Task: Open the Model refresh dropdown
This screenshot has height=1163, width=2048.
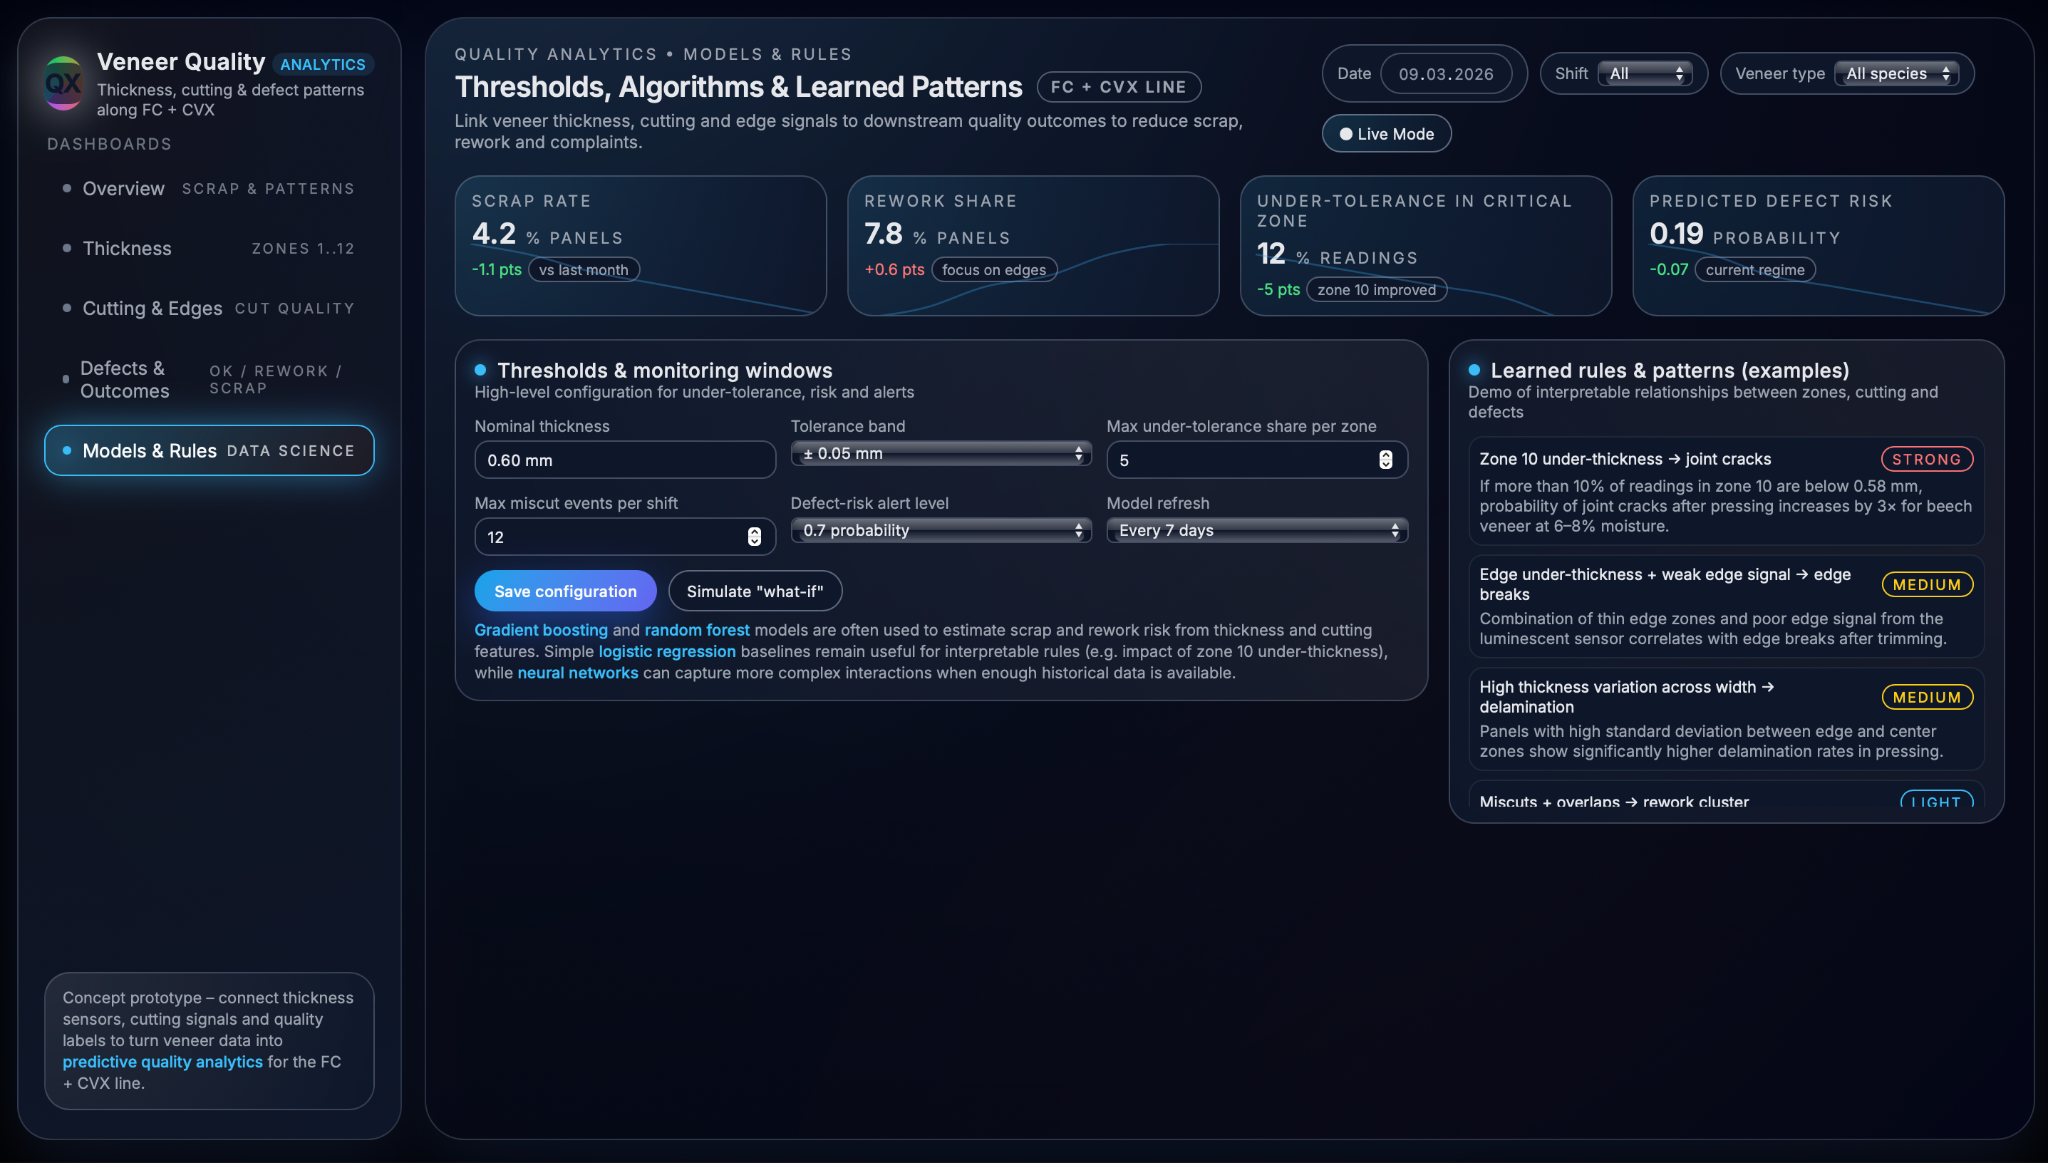Action: [x=1256, y=531]
